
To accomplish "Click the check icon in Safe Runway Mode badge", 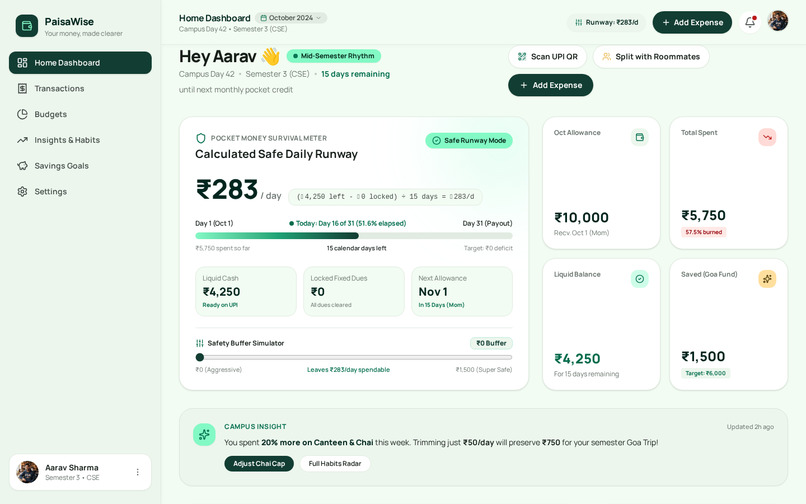I will tap(436, 140).
